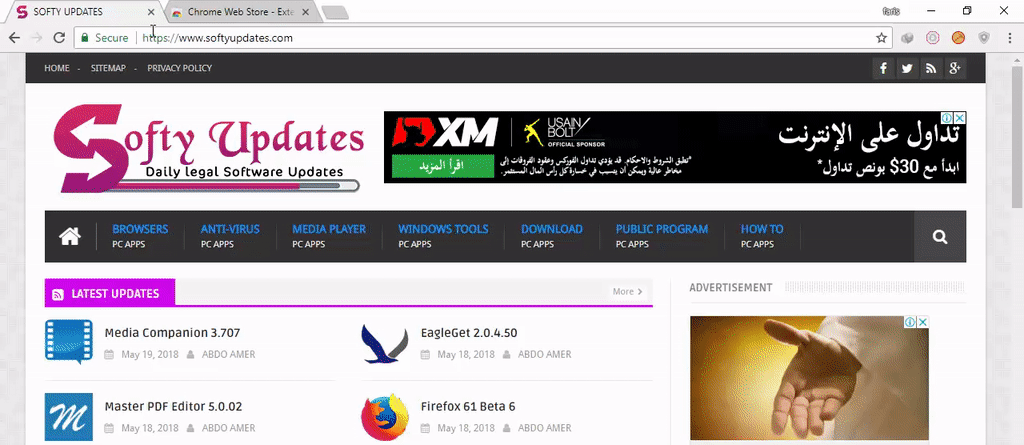The height and width of the screenshot is (445, 1024).
Task: Bookmark page with the star icon
Action: (881, 38)
